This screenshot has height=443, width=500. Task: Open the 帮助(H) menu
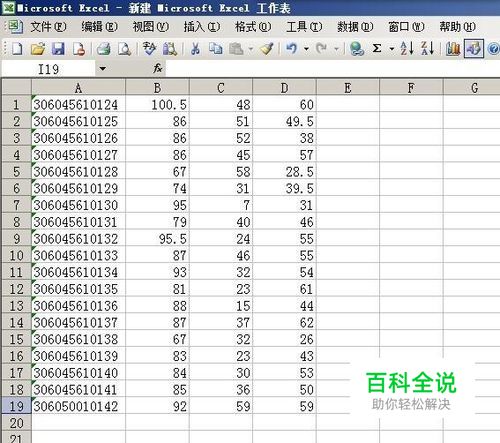(457, 27)
